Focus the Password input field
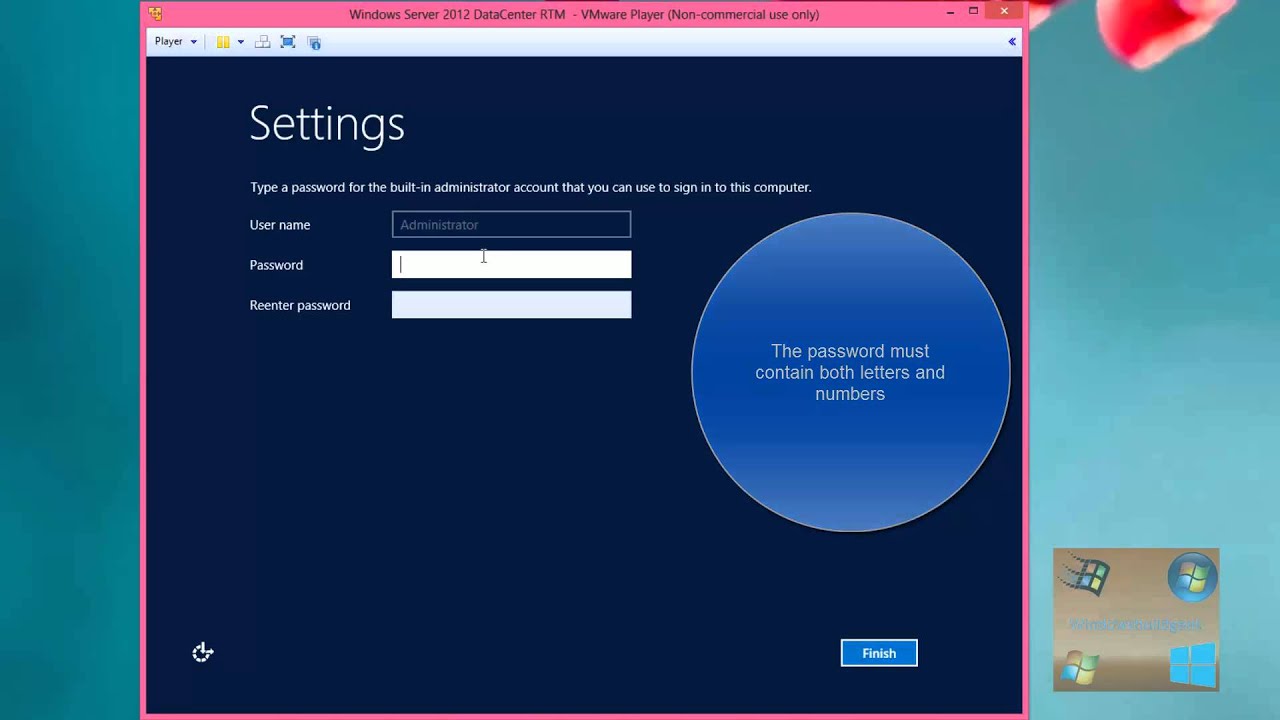The width and height of the screenshot is (1280, 720). [511, 264]
